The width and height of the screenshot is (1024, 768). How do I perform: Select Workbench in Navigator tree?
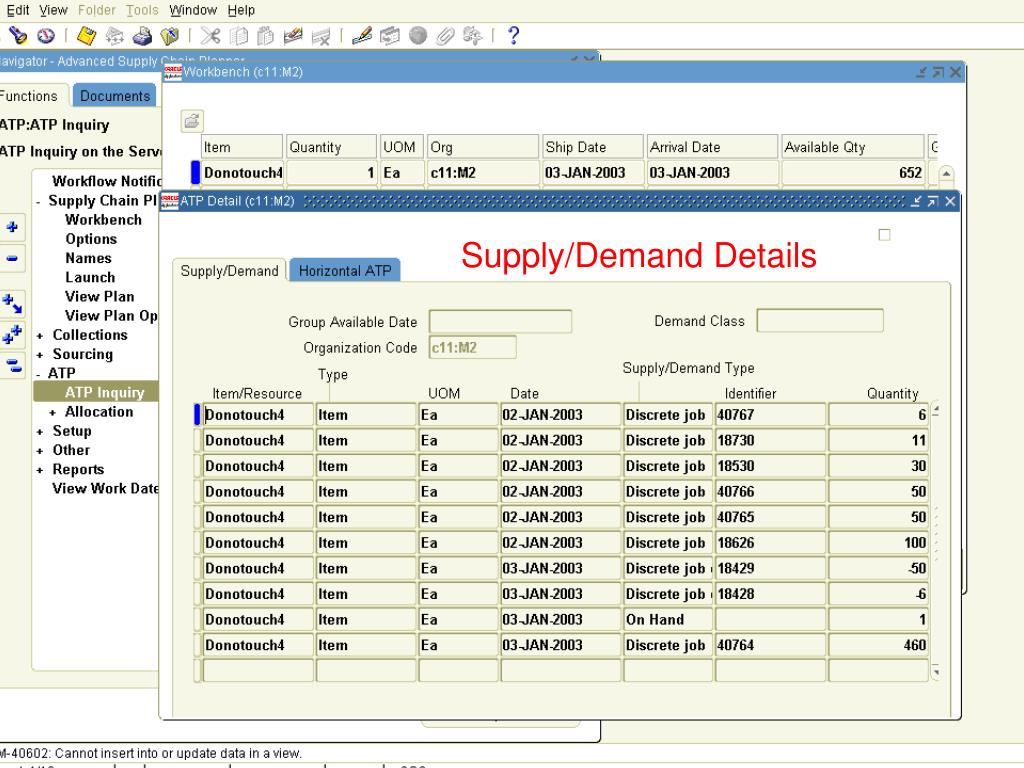pyautogui.click(x=103, y=219)
